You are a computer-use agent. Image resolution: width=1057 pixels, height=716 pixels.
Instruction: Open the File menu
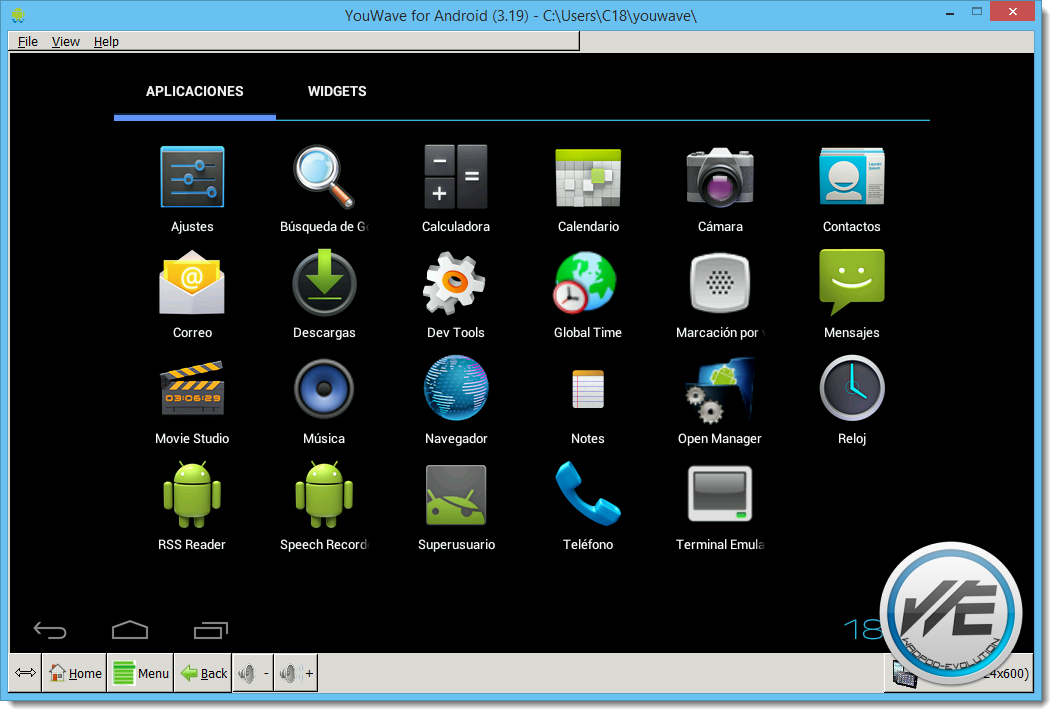28,41
